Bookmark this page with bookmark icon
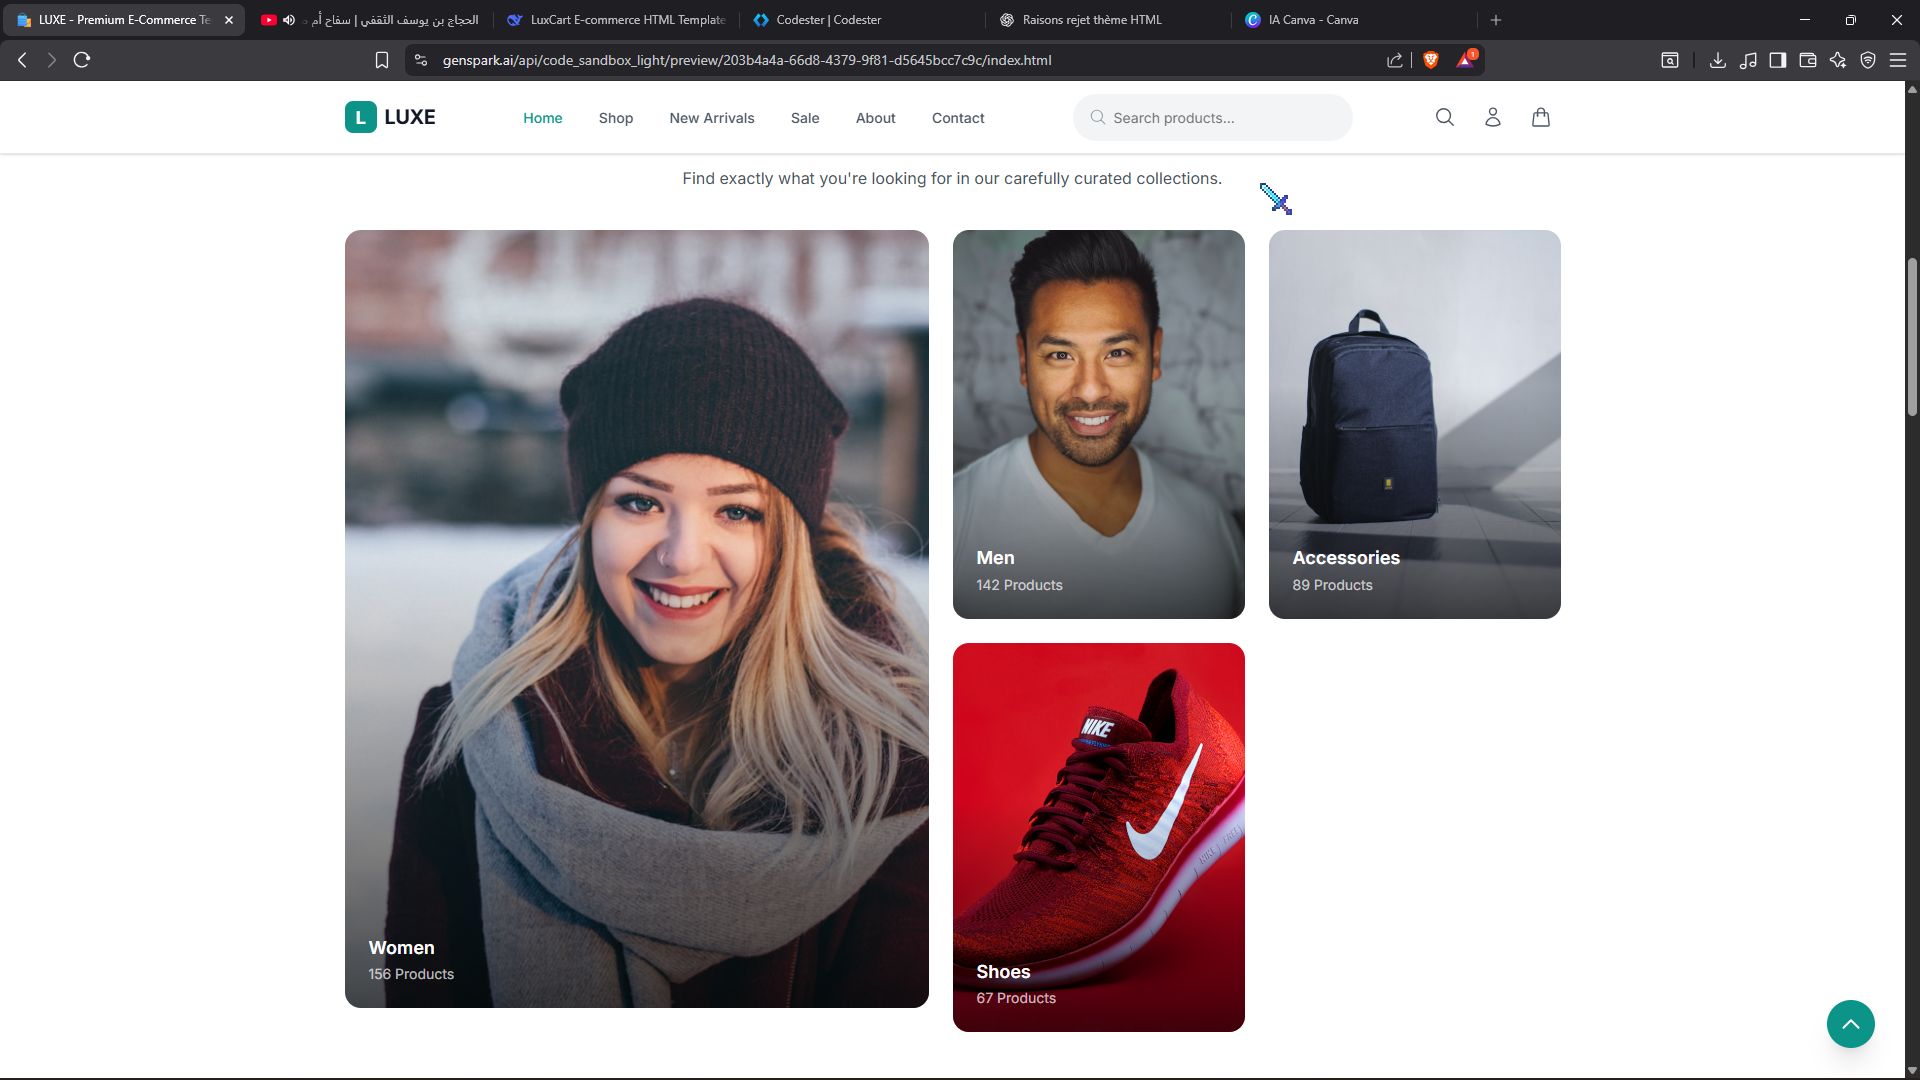This screenshot has width=1920, height=1080. (381, 60)
